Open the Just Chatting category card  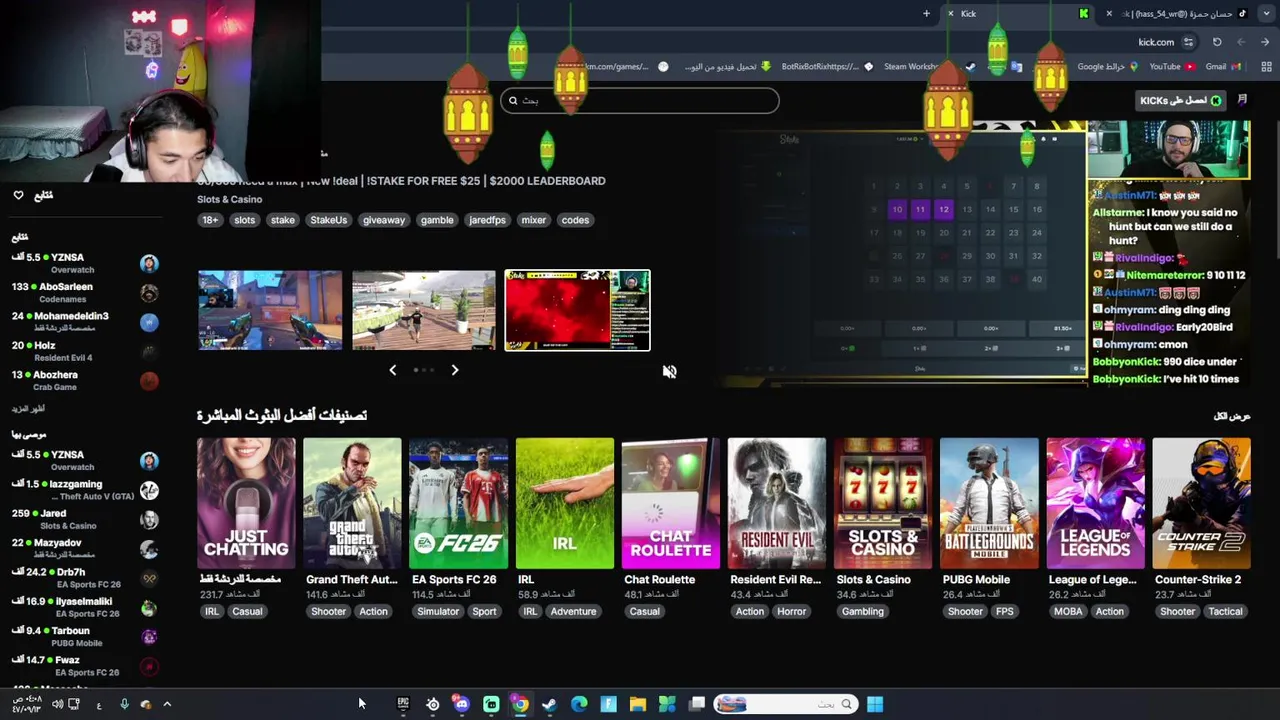click(x=246, y=503)
